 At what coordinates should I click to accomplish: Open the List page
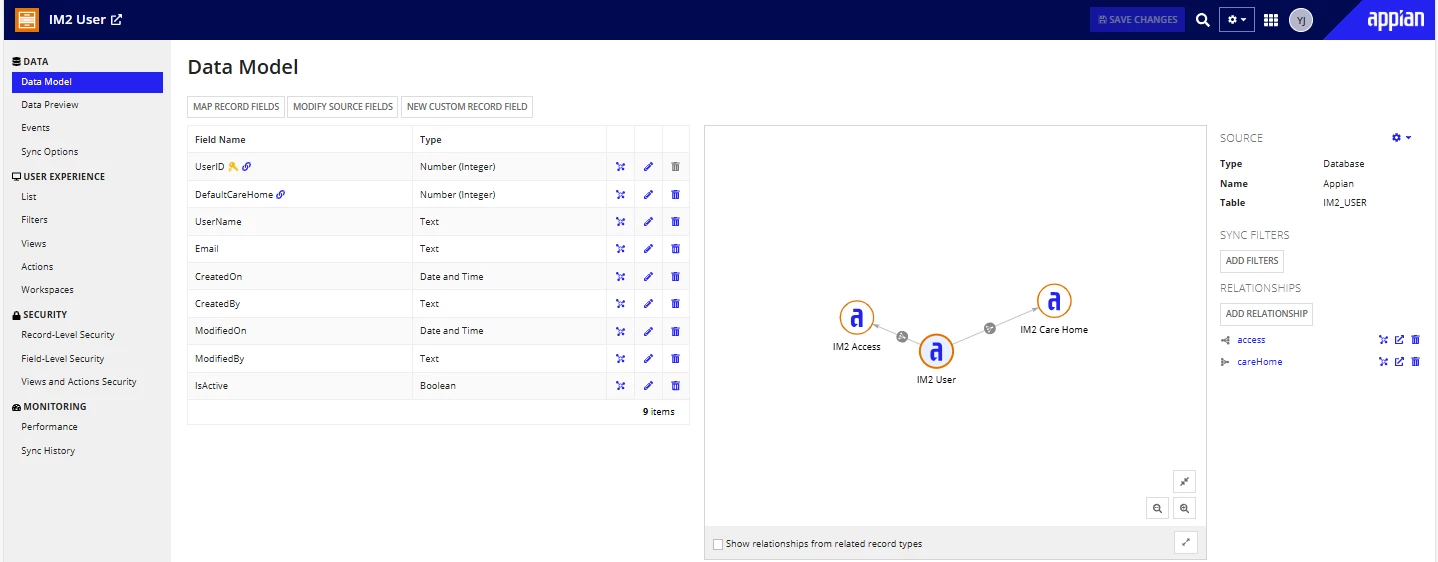[x=29, y=197]
